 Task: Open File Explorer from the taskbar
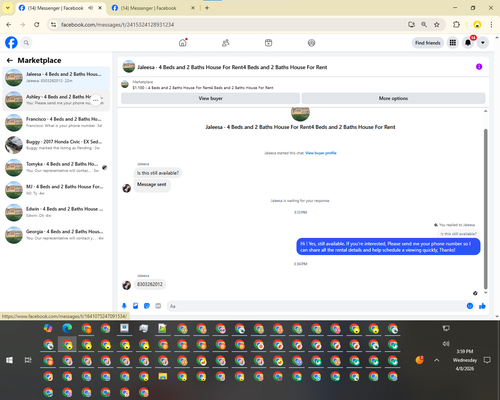coord(163,377)
